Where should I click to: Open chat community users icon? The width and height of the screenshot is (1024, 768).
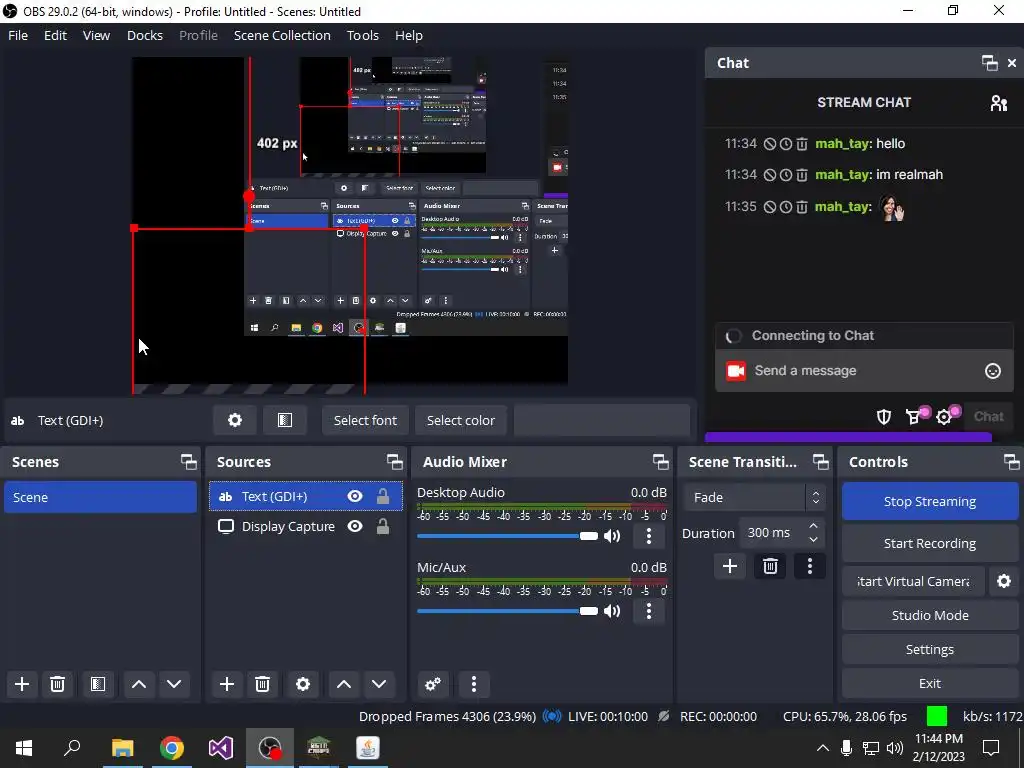click(999, 103)
